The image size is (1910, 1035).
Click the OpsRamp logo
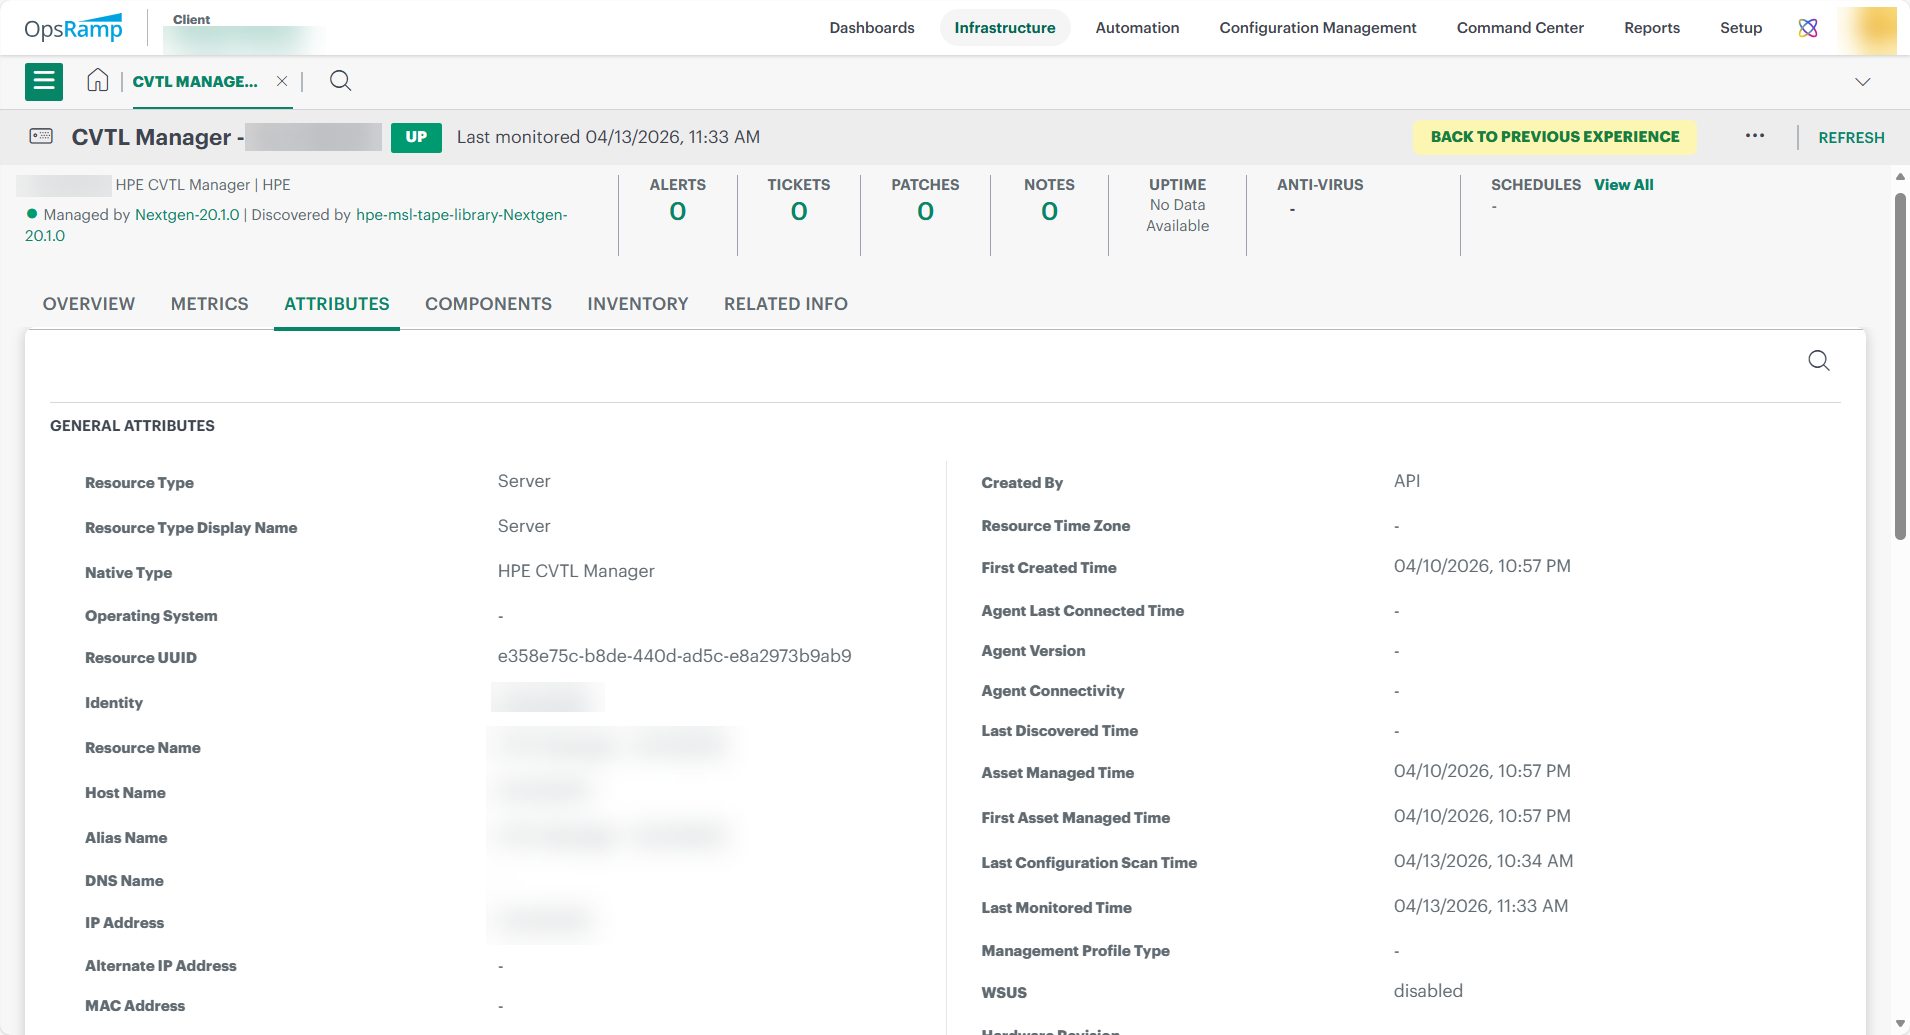[x=73, y=28]
